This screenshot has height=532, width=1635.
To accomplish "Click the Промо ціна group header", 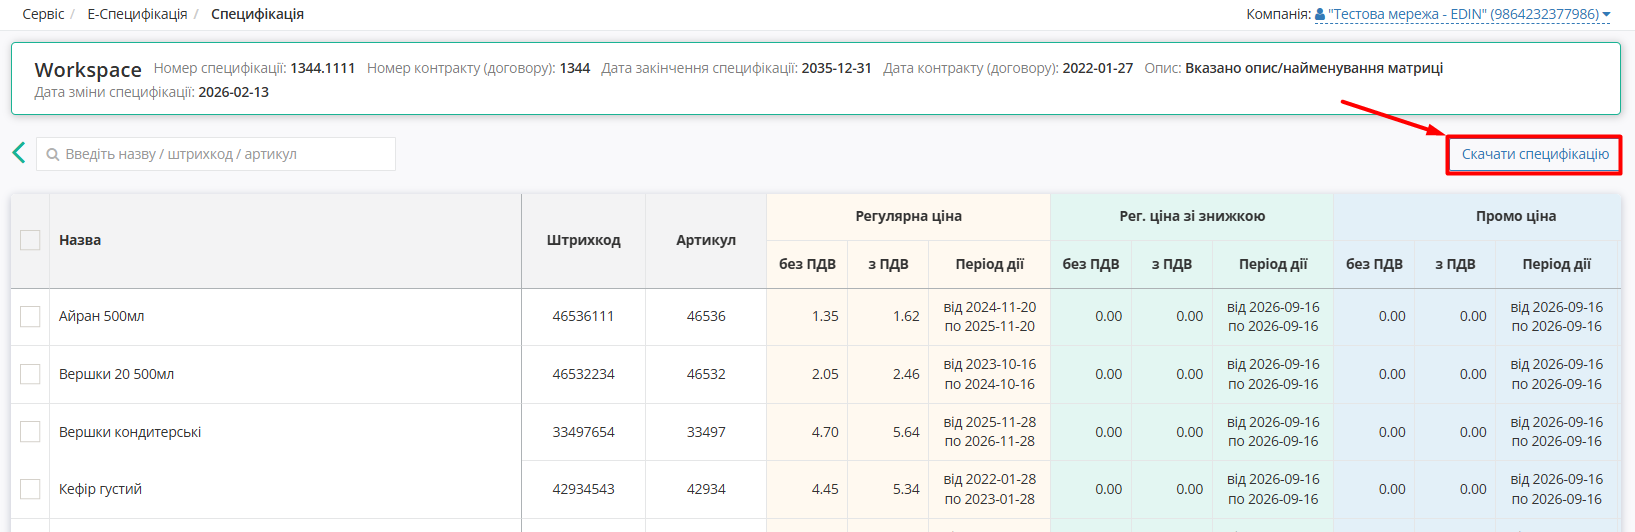I will [x=1516, y=216].
